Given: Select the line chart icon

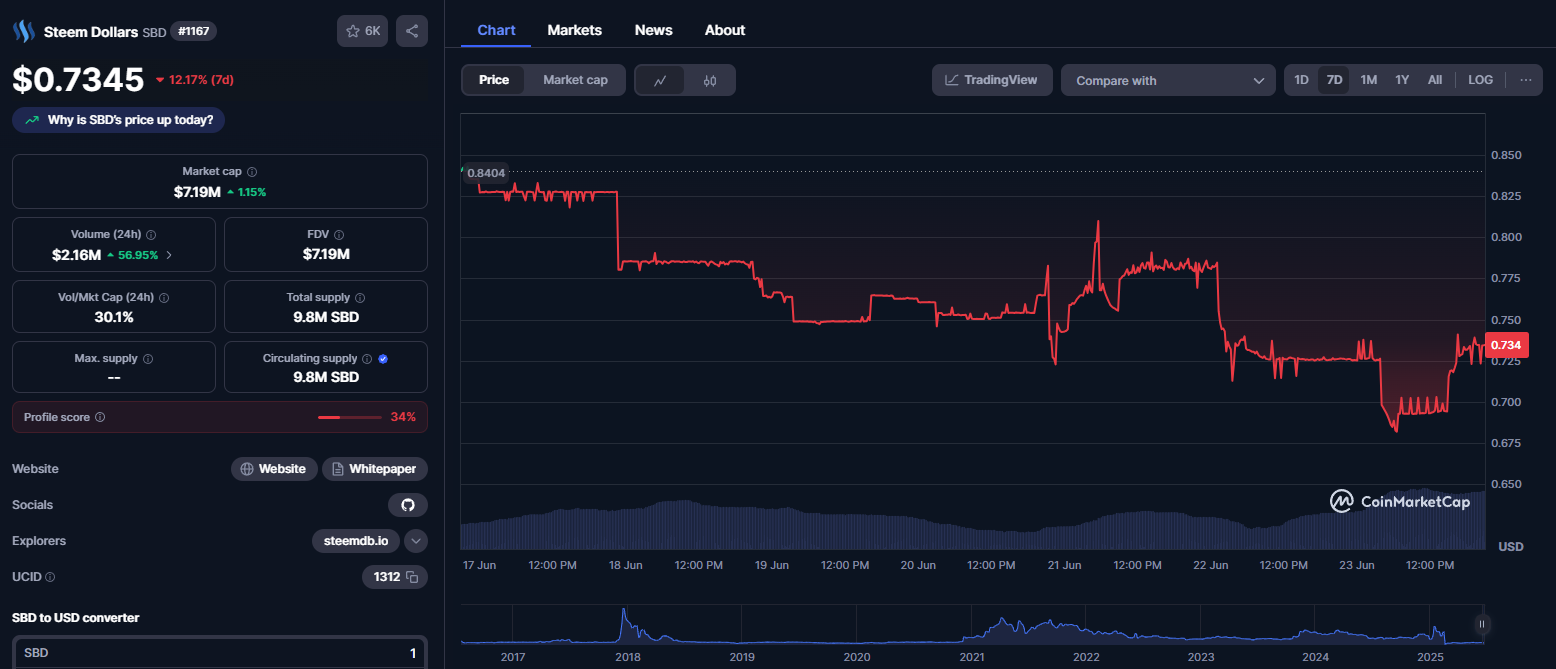Looking at the screenshot, I should tap(660, 80).
